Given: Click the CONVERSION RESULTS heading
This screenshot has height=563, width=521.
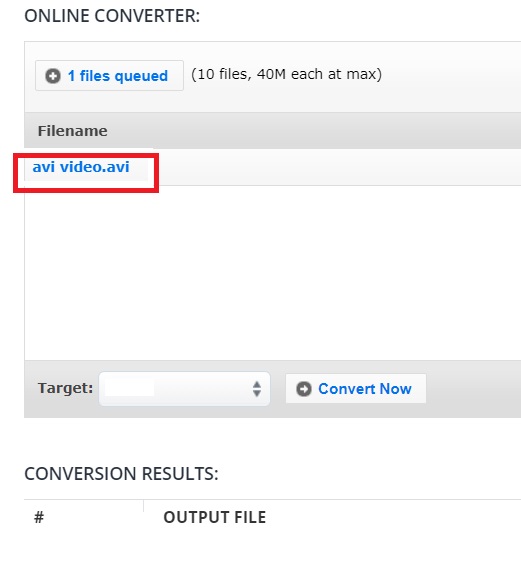Looking at the screenshot, I should tap(121, 474).
